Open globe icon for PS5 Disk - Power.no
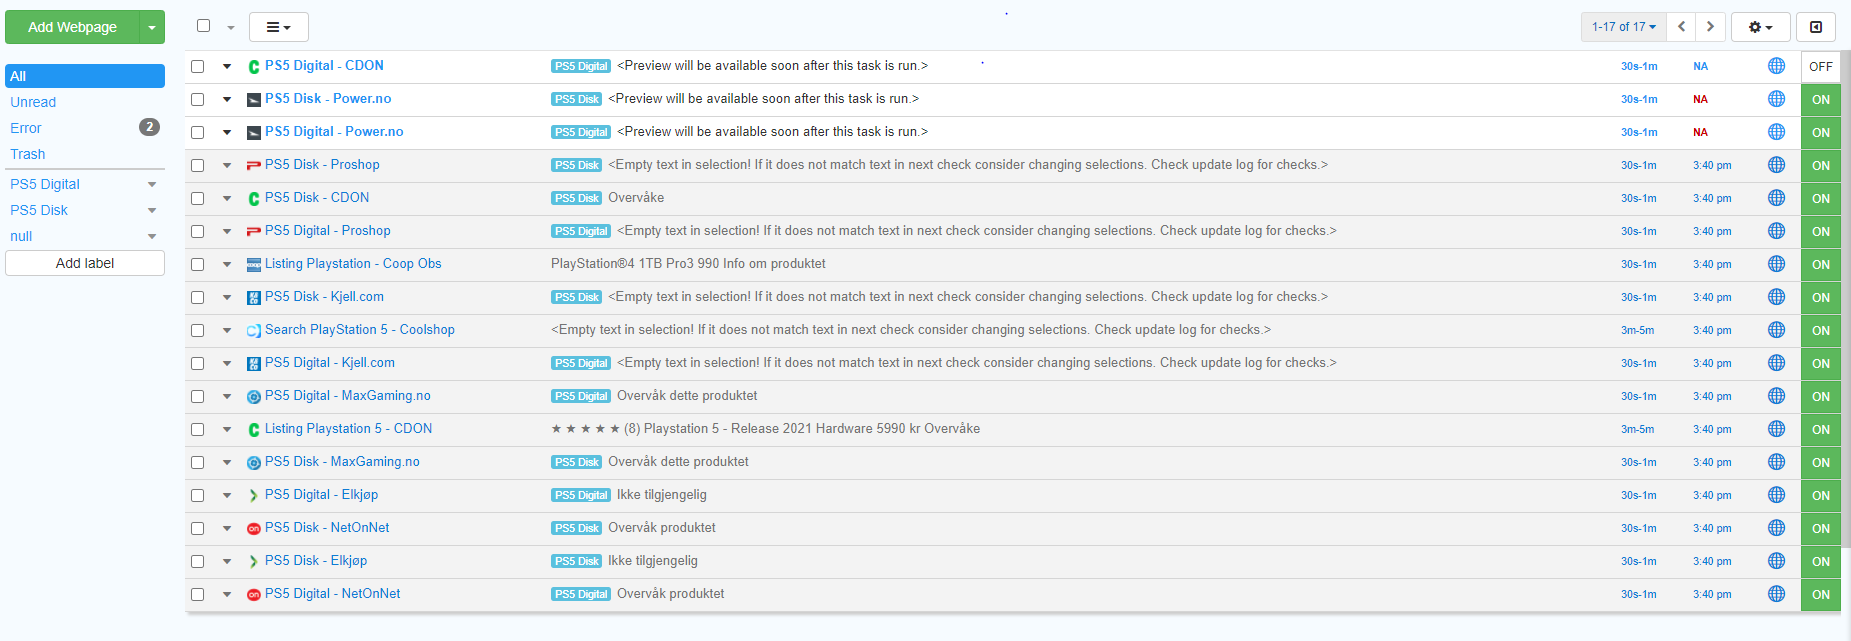This screenshot has height=641, width=1851. (1776, 99)
